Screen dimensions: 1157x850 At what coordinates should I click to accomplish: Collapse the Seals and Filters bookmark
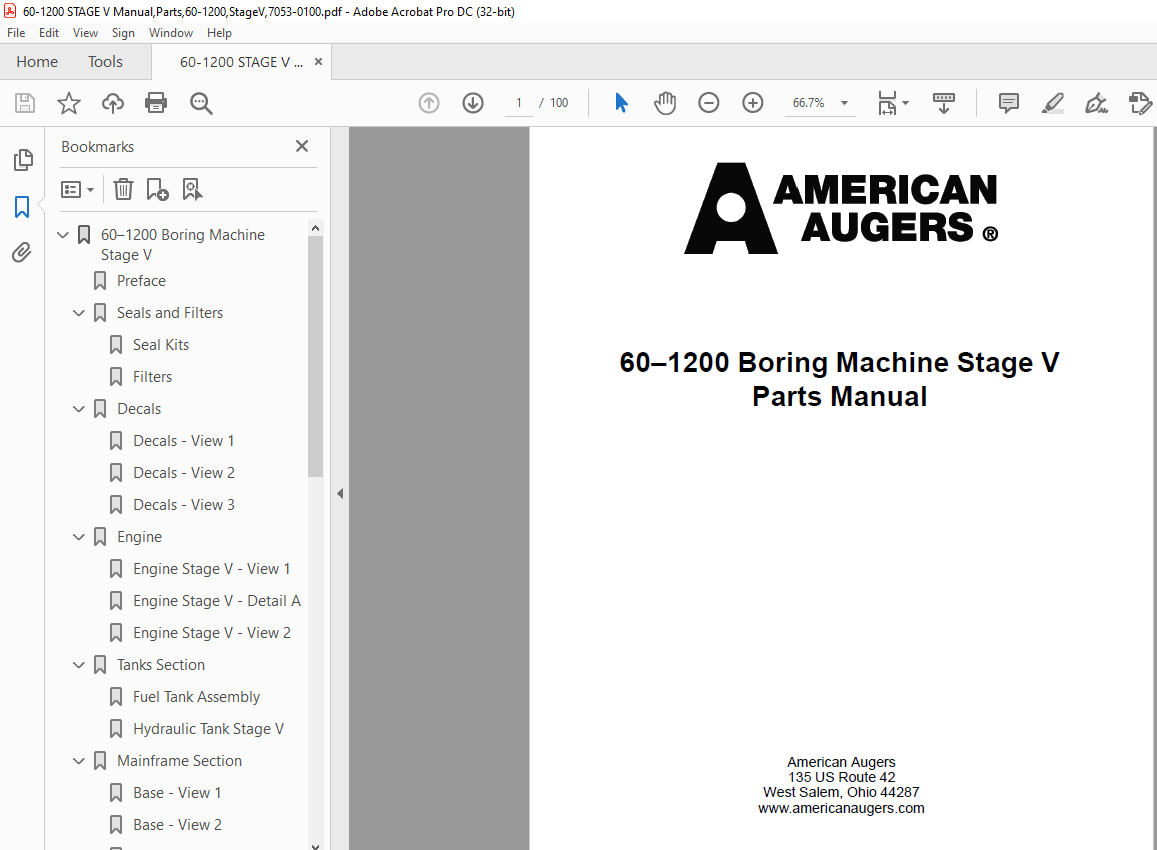tap(79, 313)
